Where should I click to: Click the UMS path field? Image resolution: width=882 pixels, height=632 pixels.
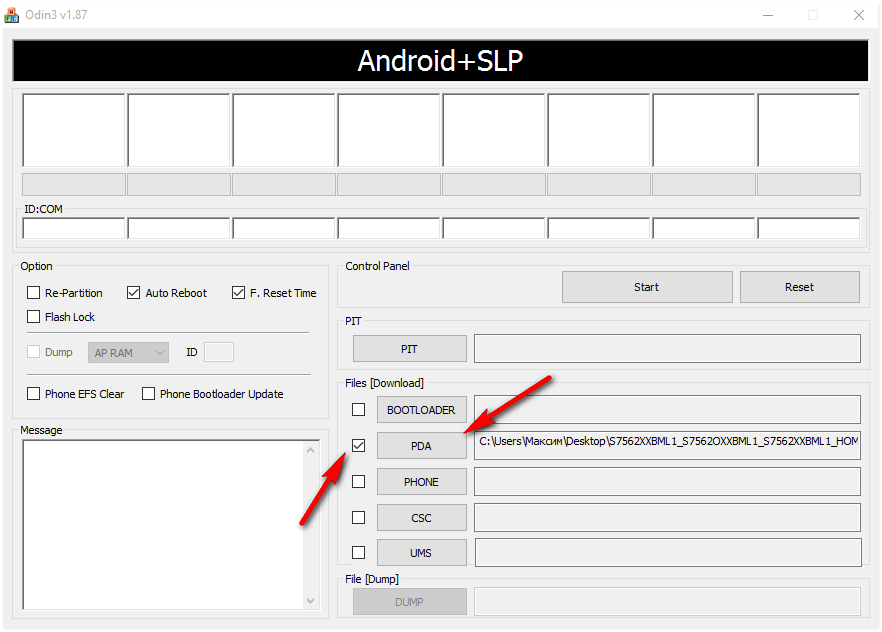(x=668, y=552)
